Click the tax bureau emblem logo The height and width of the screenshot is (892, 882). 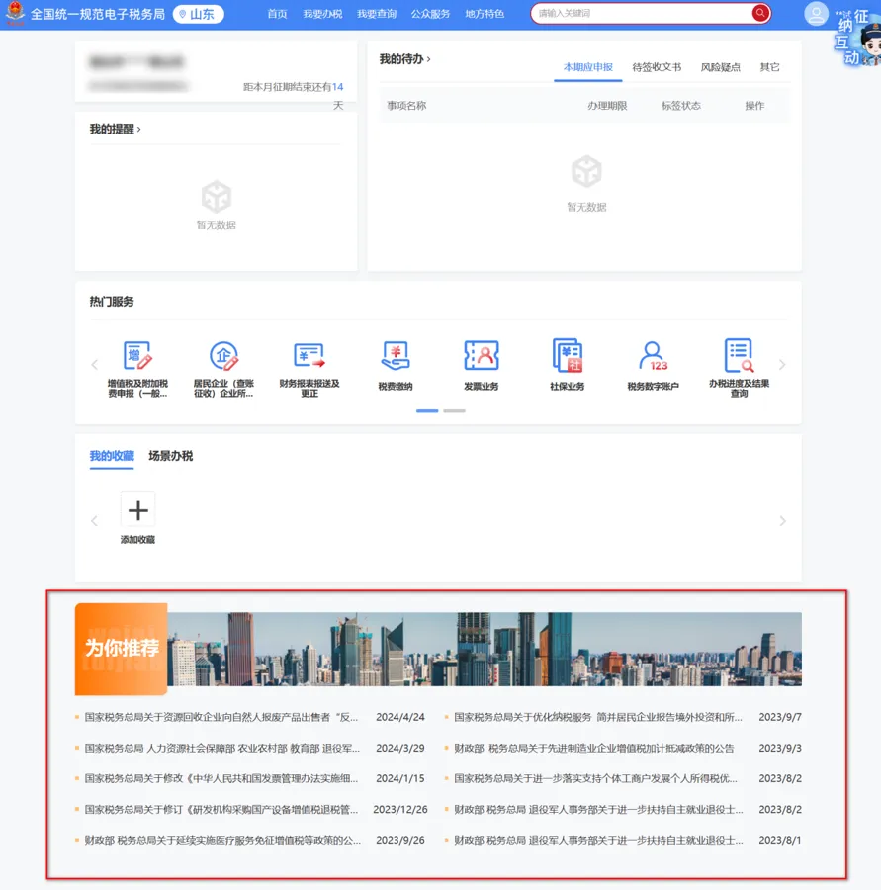tap(15, 13)
